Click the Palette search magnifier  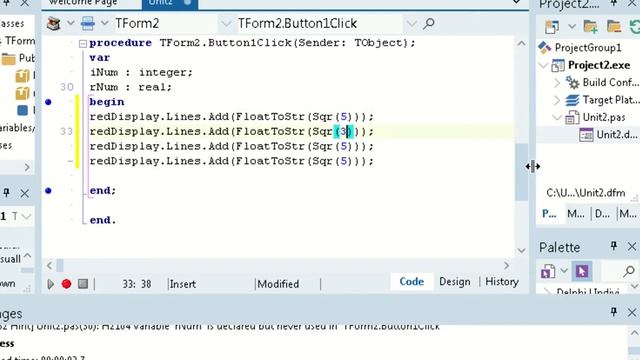click(x=629, y=271)
